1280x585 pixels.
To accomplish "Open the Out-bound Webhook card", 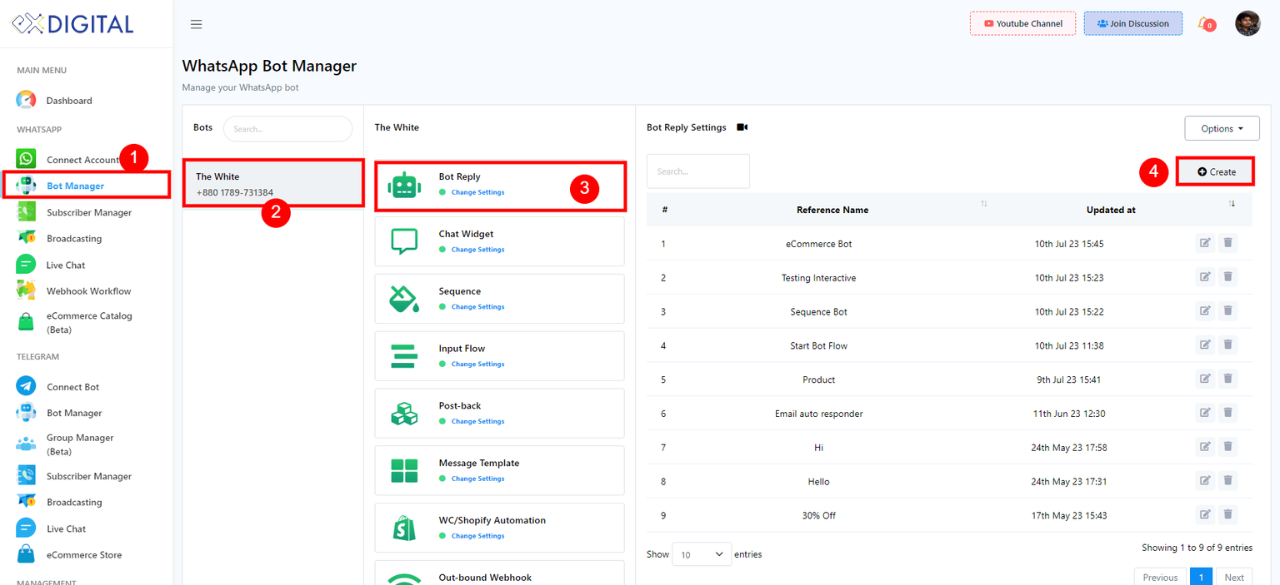I will pos(499,573).
